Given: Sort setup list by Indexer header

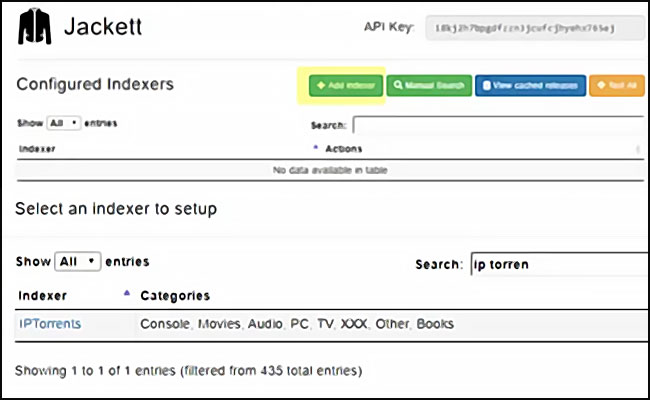Looking at the screenshot, I should (x=43, y=296).
